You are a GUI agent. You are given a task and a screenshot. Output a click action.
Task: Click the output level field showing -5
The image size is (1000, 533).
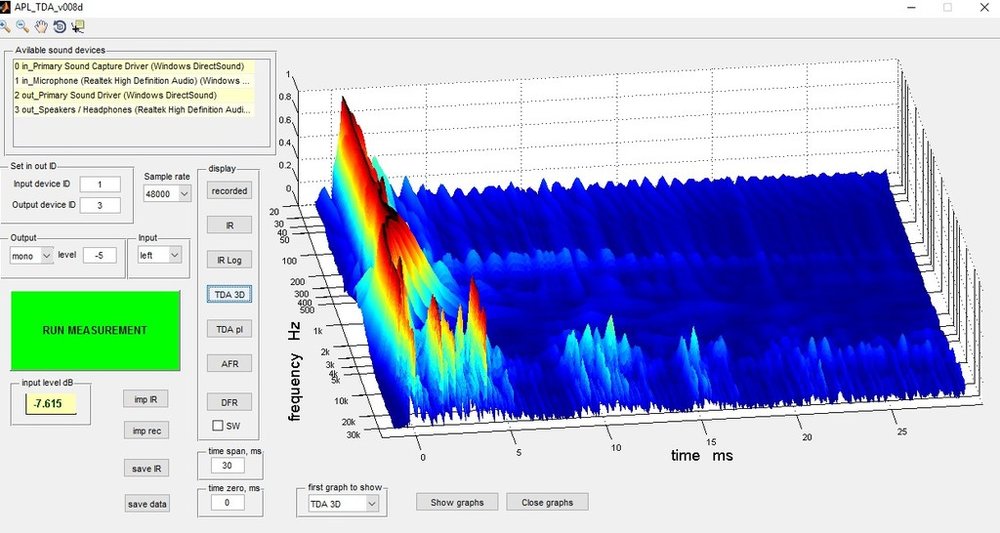click(99, 256)
